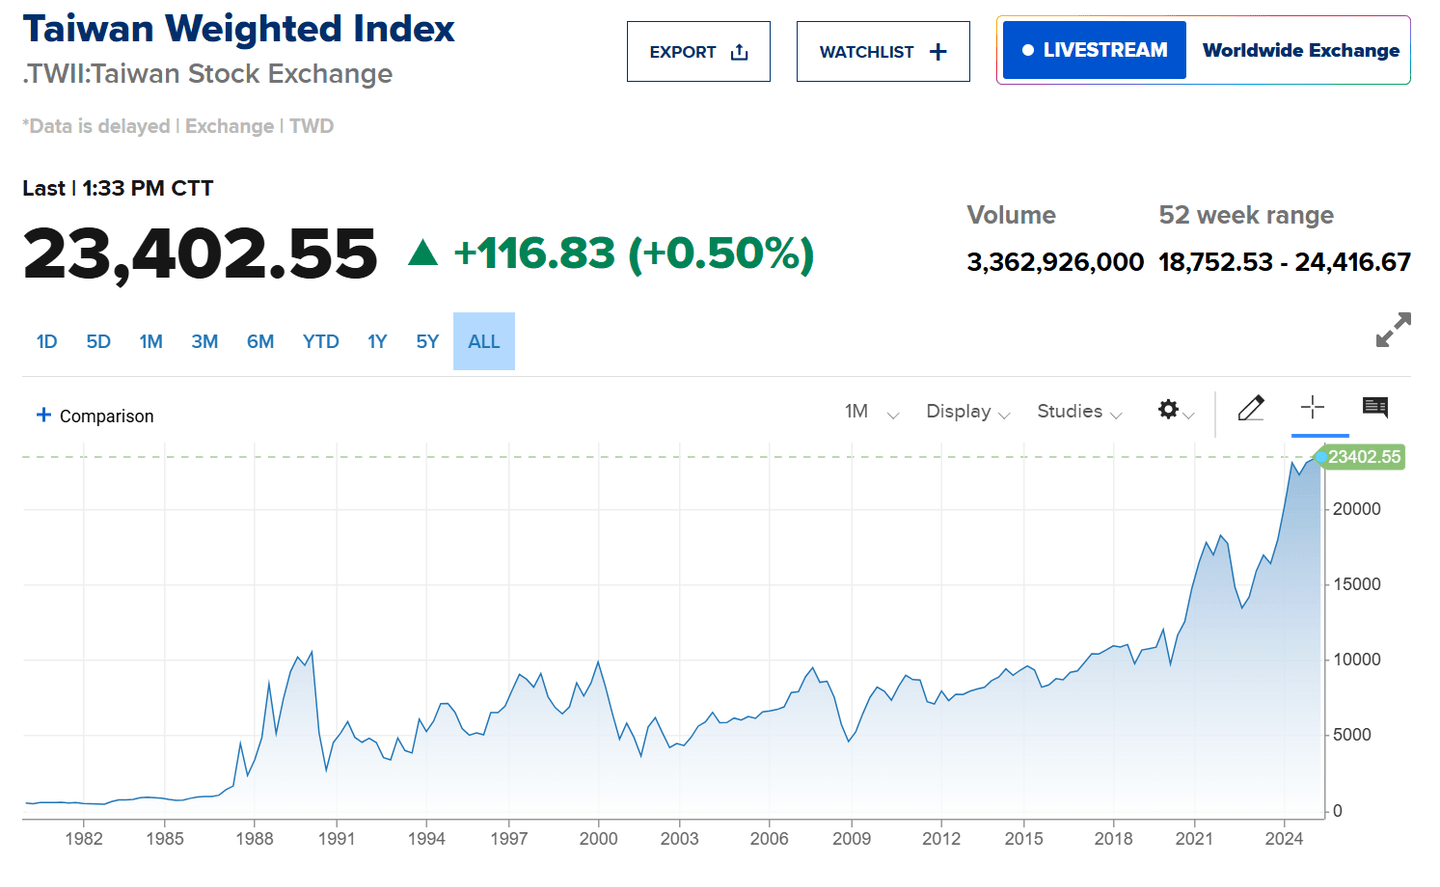The width and height of the screenshot is (1440, 887).
Task: Toggle LIVESTREAM mode on
Action: point(1094,49)
